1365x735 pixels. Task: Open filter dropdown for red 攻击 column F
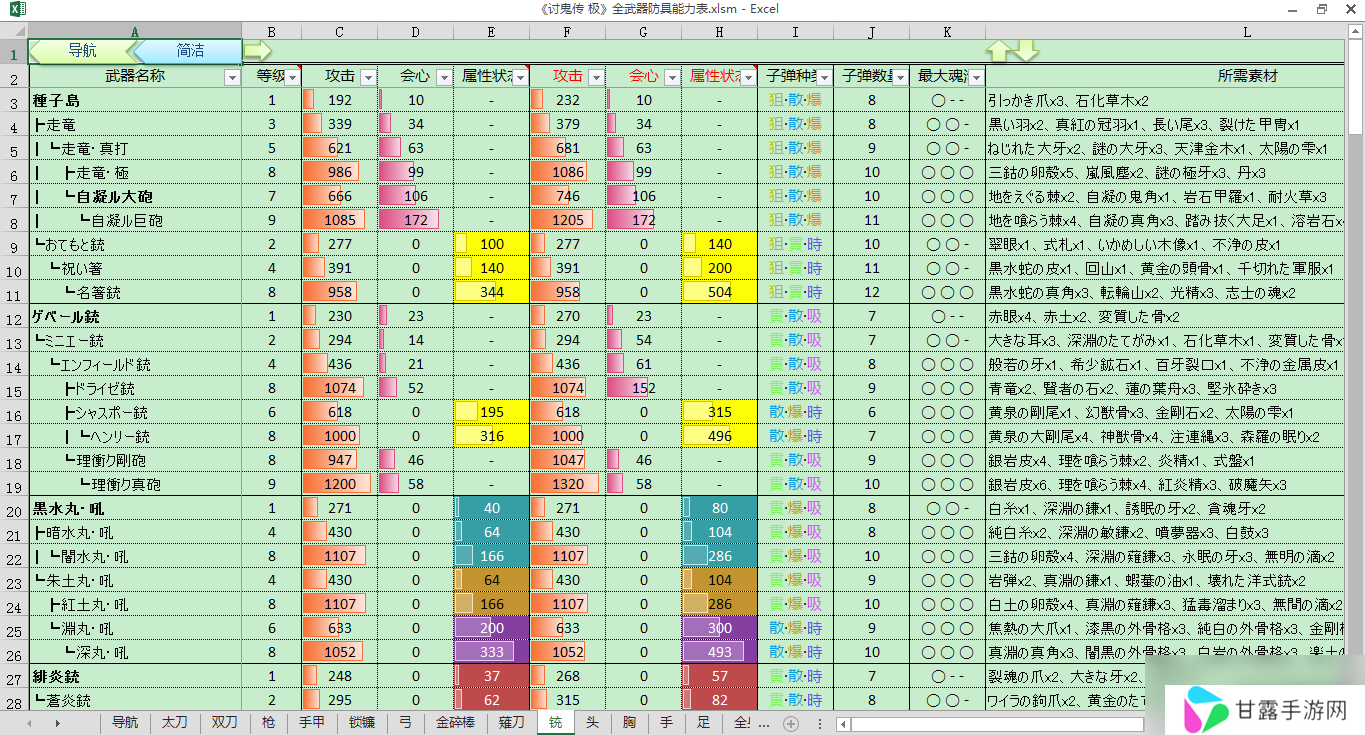coord(596,77)
